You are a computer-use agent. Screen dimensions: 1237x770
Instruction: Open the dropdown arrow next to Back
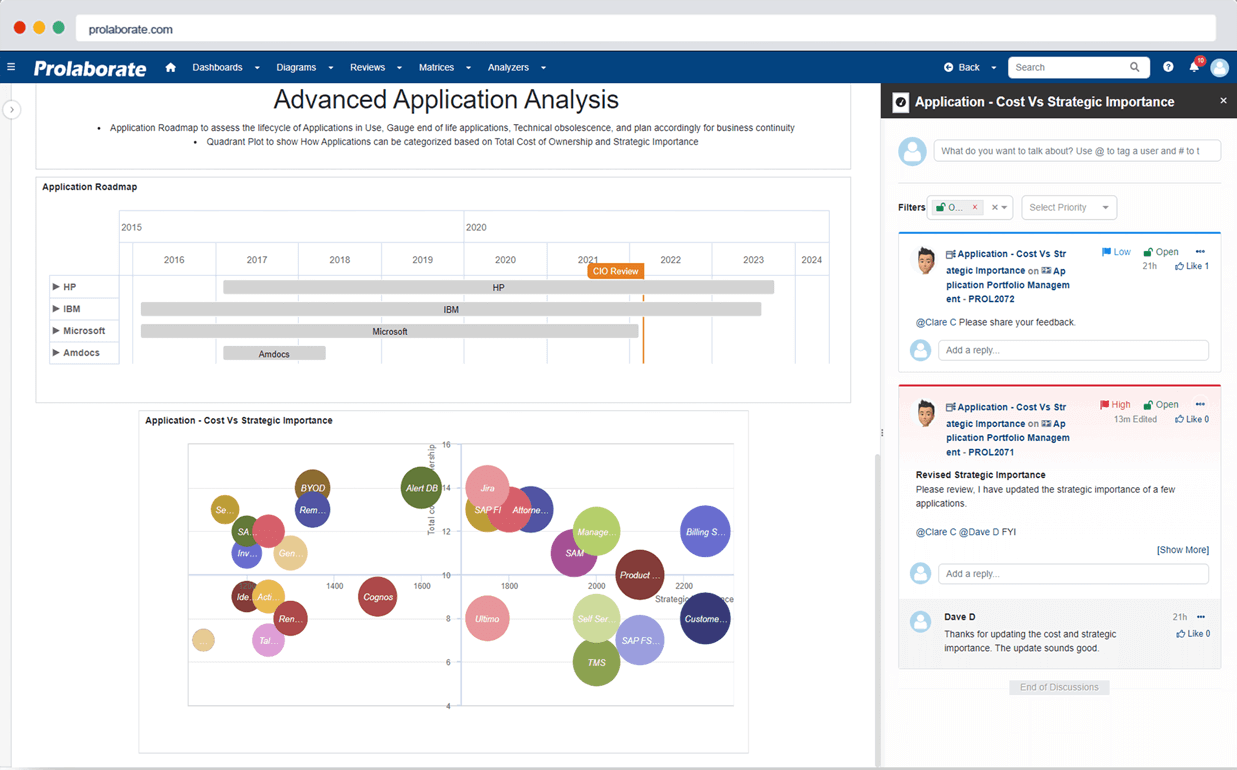click(x=994, y=68)
